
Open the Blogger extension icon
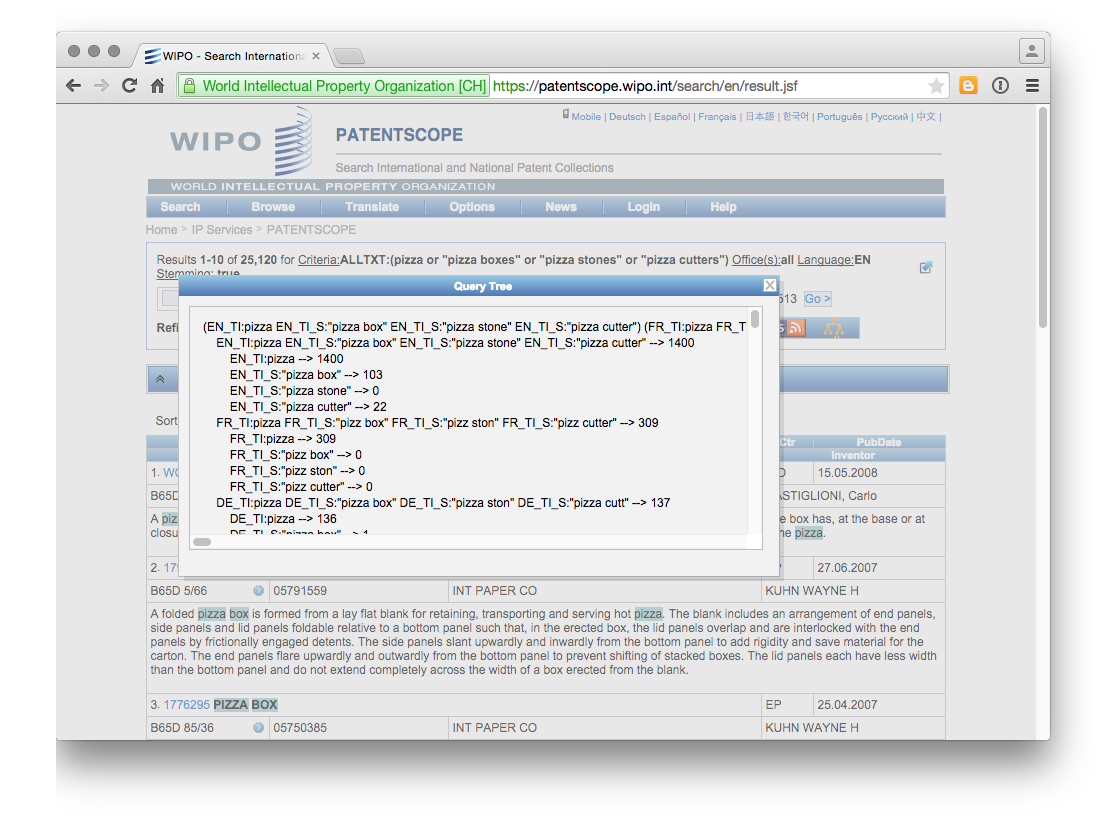[968, 86]
